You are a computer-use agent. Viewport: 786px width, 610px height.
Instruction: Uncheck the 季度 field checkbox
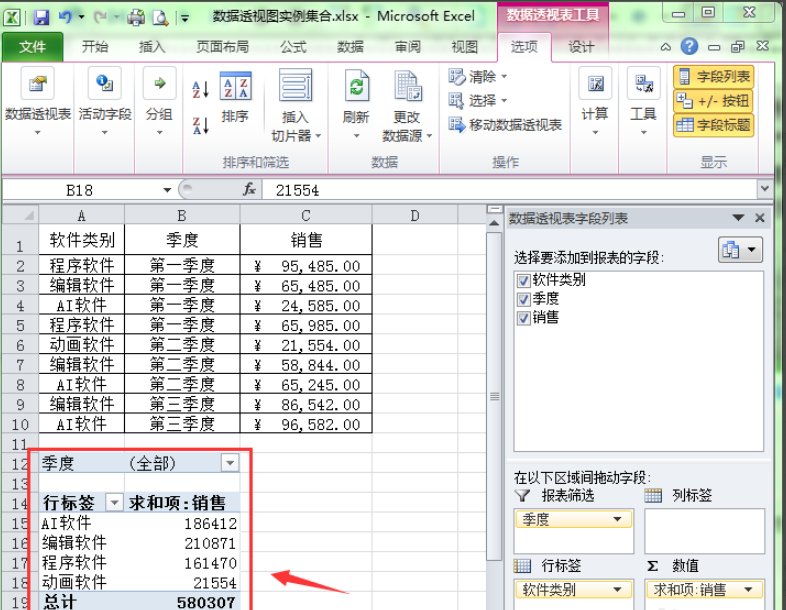pyautogui.click(x=523, y=299)
